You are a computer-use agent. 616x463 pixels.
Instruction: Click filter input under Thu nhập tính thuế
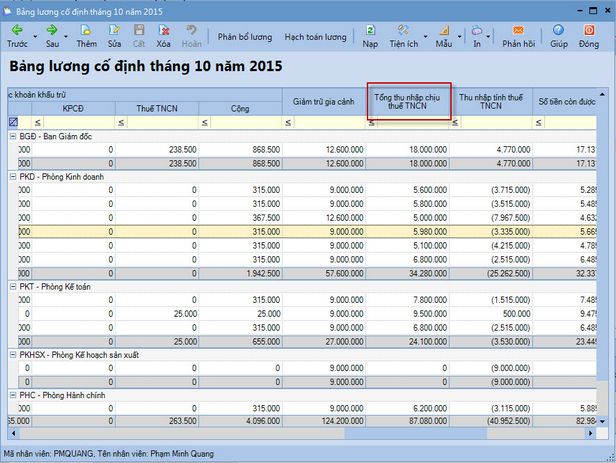tap(497, 123)
